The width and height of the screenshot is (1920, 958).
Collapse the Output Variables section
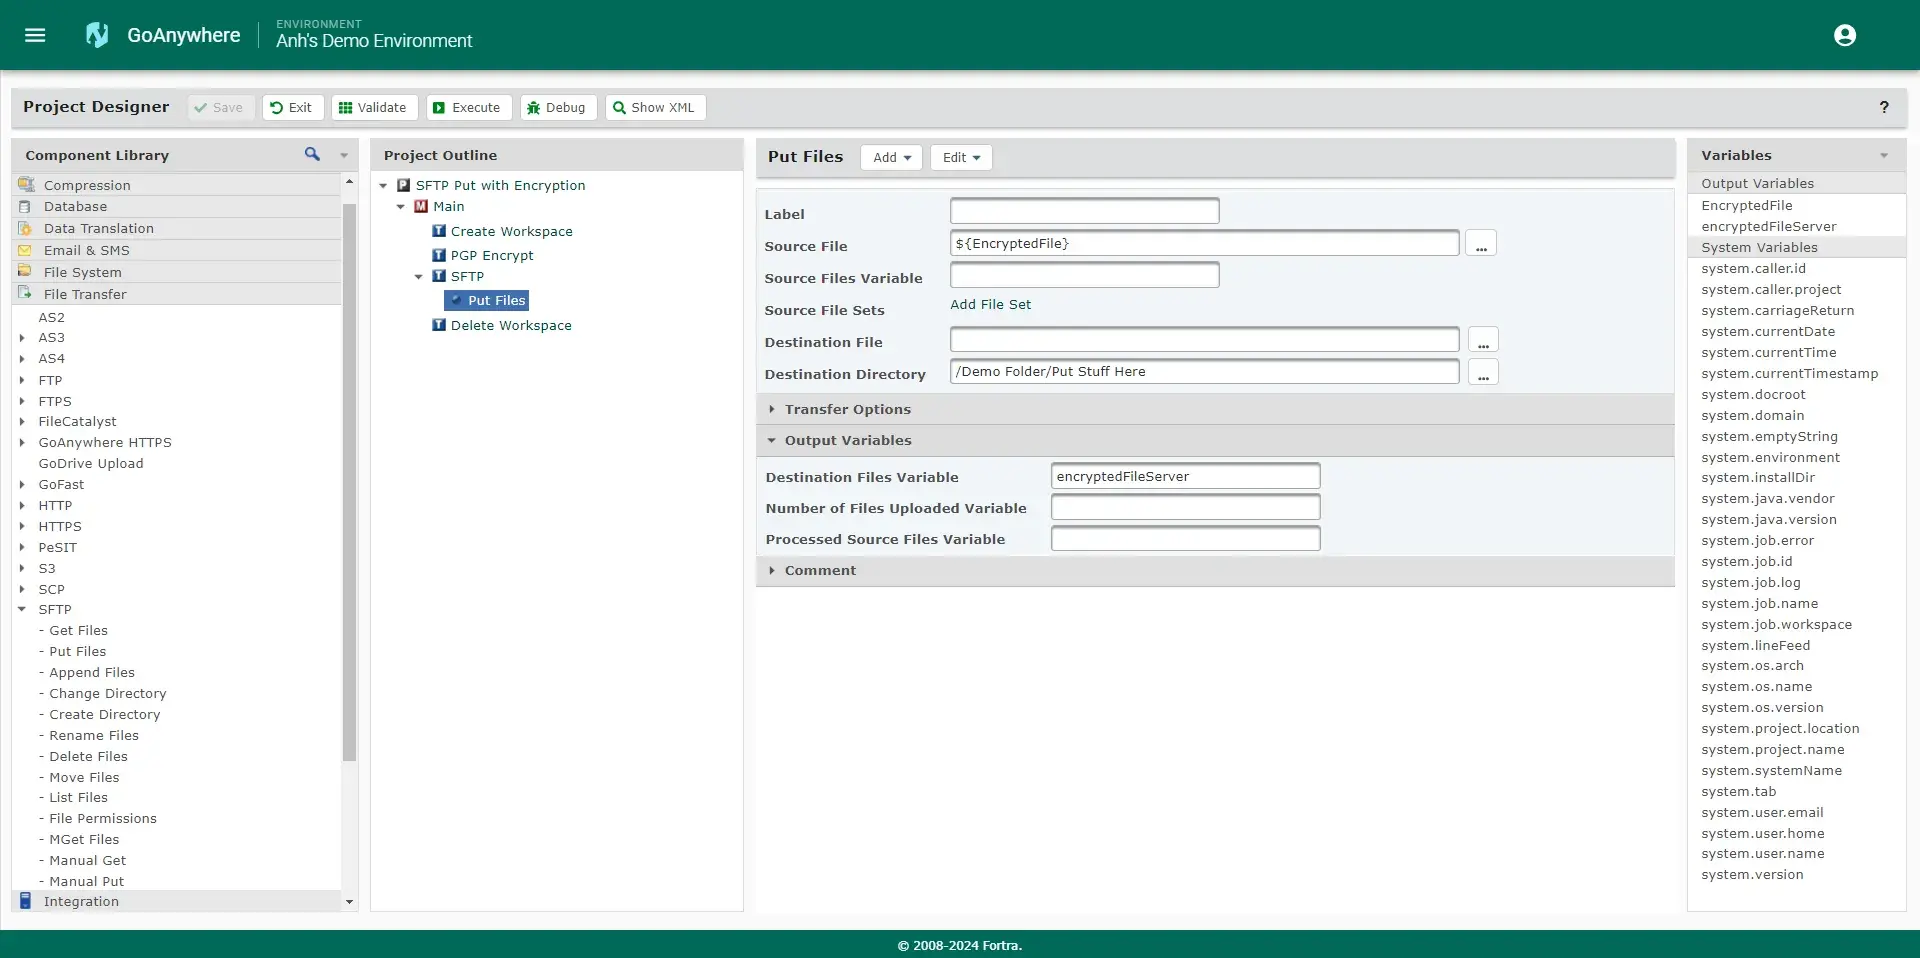(x=847, y=440)
